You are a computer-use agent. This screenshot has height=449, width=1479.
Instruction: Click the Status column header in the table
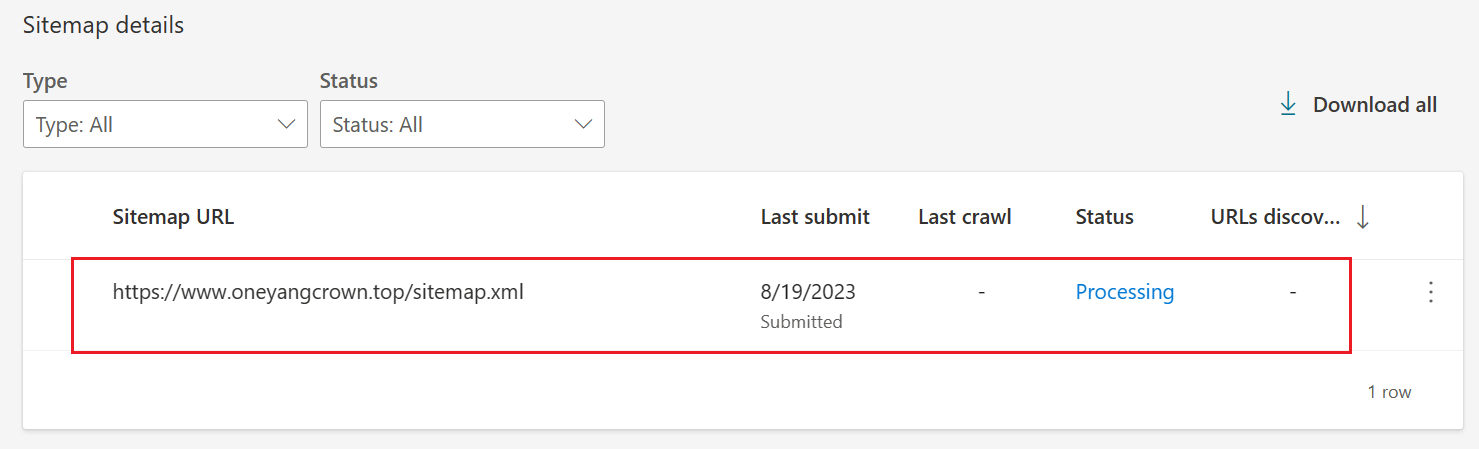1104,217
